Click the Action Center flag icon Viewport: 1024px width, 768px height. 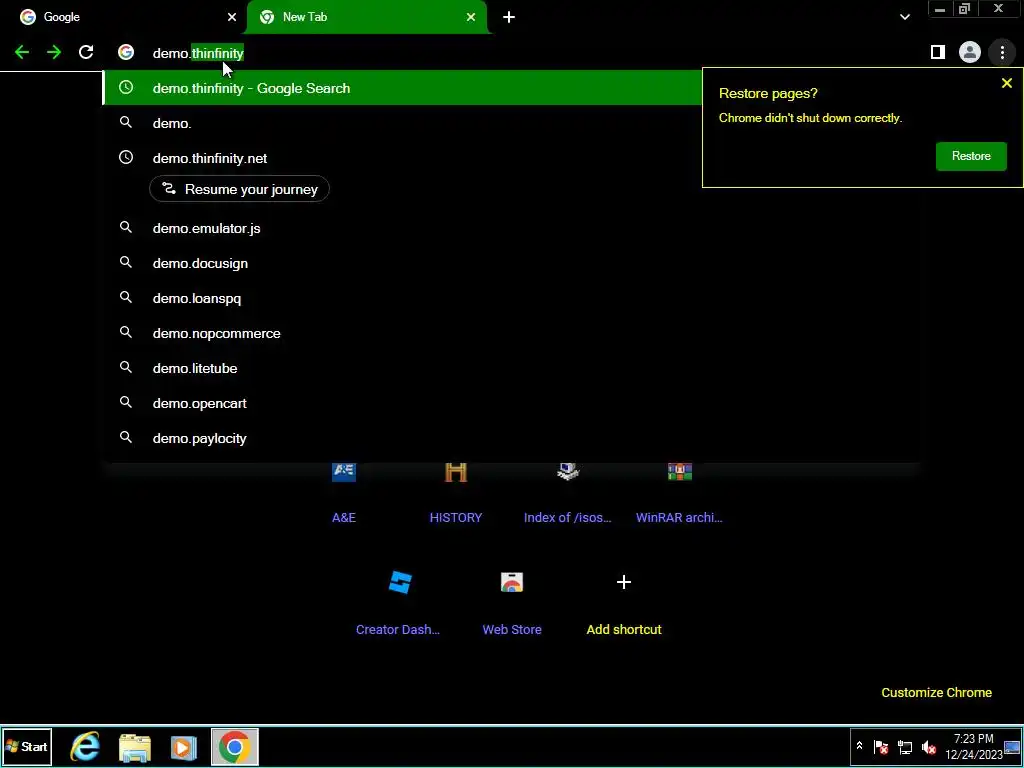click(881, 746)
